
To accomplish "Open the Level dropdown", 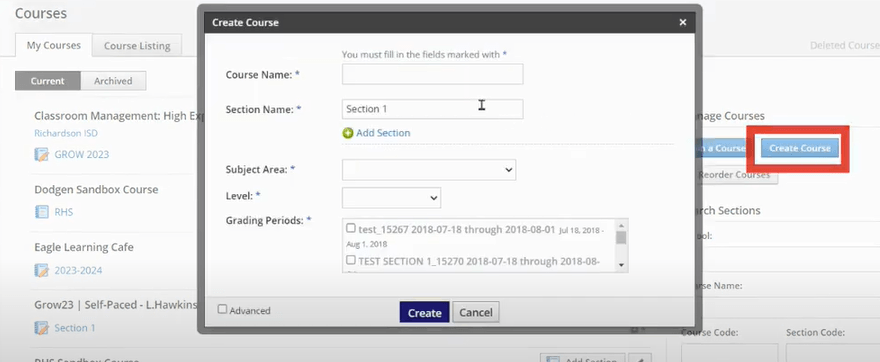I will [x=391, y=198].
